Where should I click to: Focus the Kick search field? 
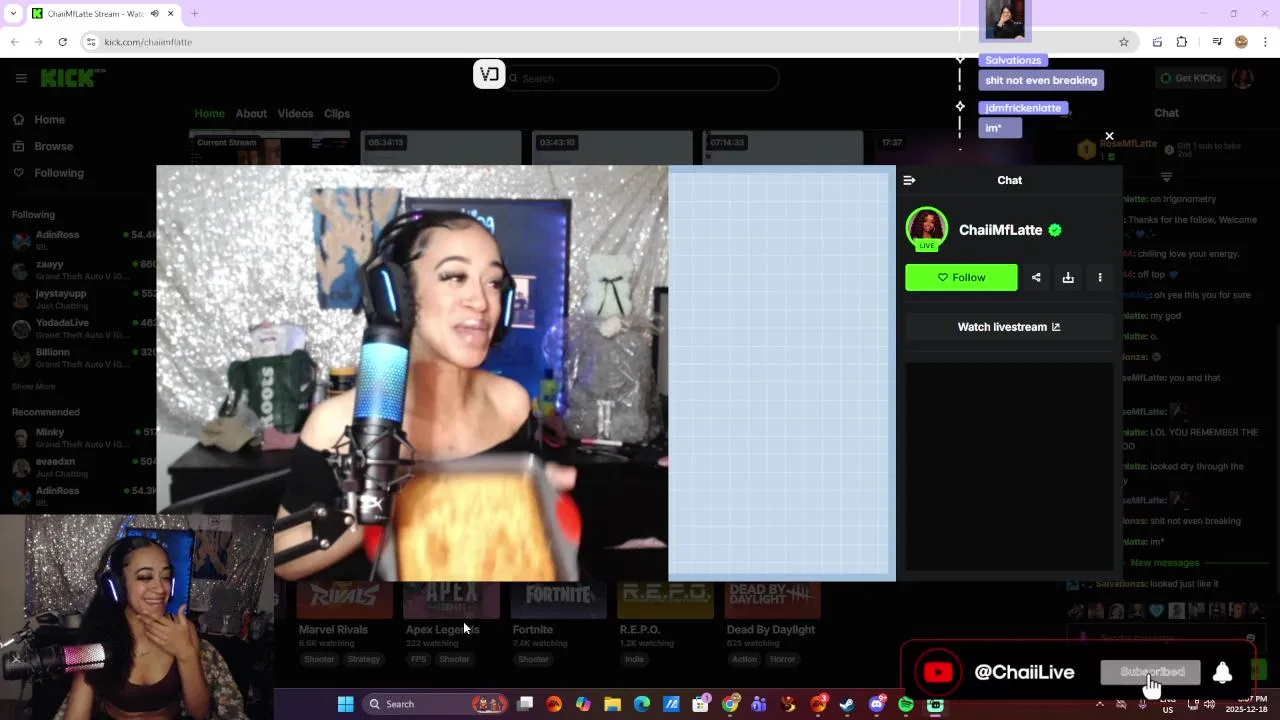[640, 78]
